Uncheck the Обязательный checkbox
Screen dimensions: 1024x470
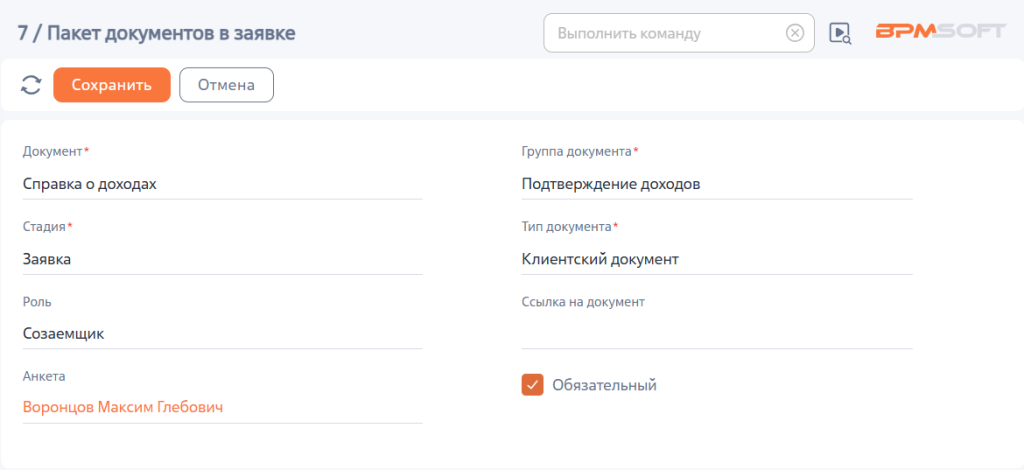click(x=532, y=384)
